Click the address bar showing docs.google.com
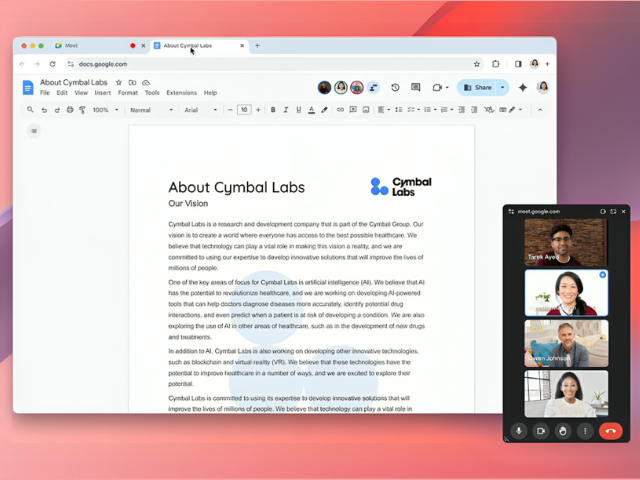 click(x=273, y=64)
